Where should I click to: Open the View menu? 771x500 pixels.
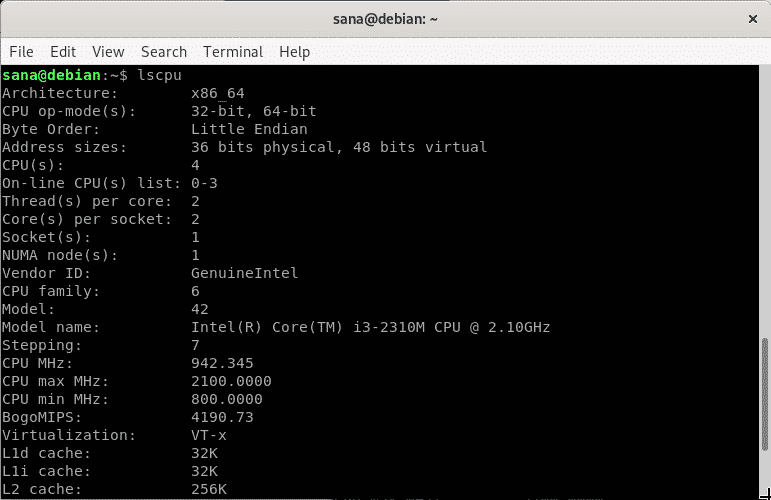(108, 52)
